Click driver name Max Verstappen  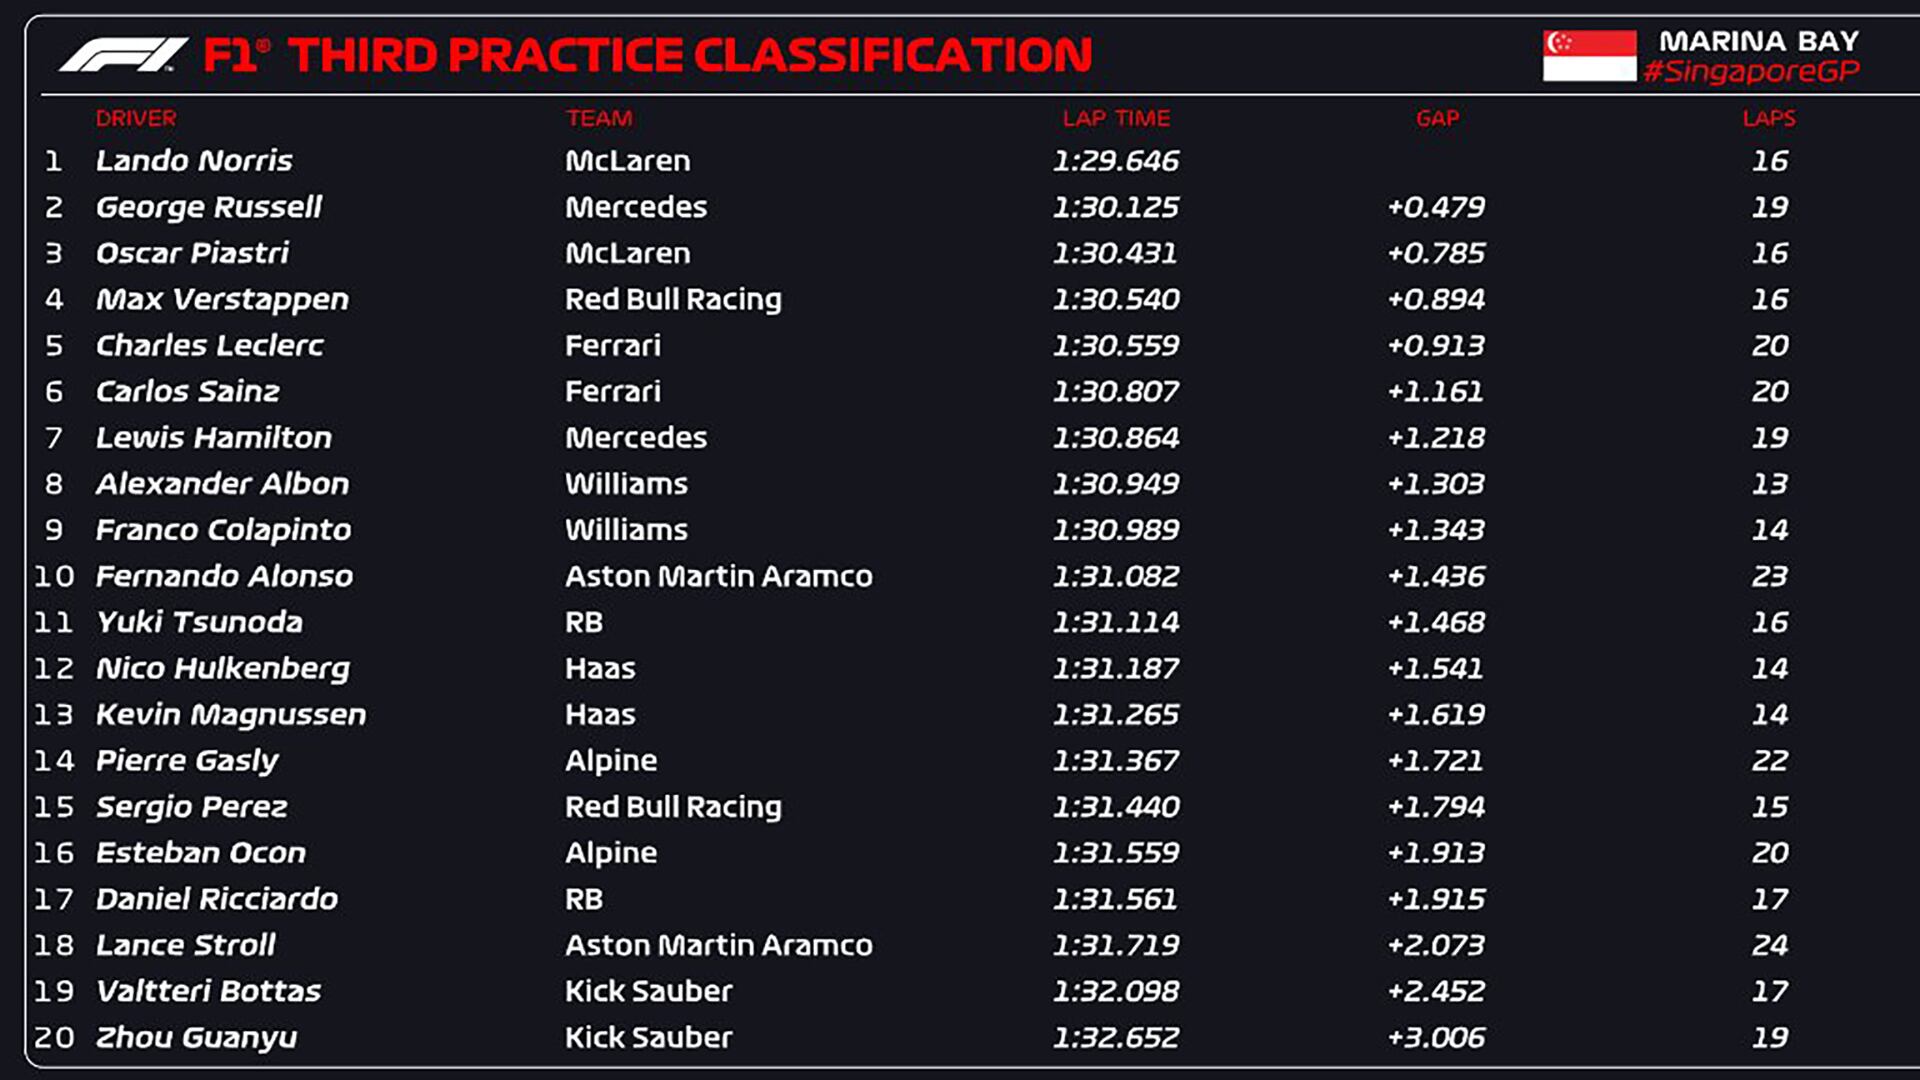tap(222, 299)
